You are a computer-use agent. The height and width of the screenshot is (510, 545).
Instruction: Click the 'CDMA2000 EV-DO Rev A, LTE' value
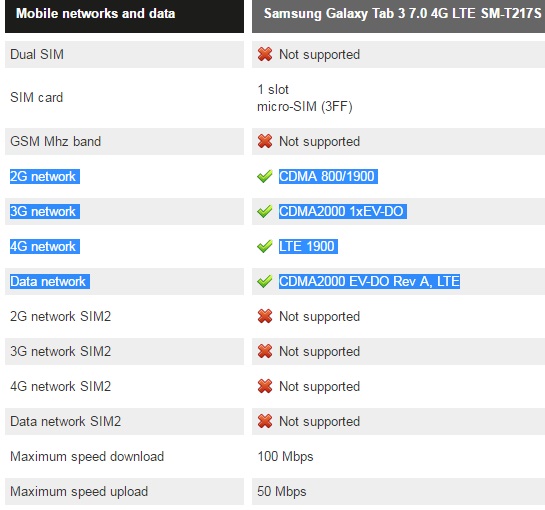[369, 281]
